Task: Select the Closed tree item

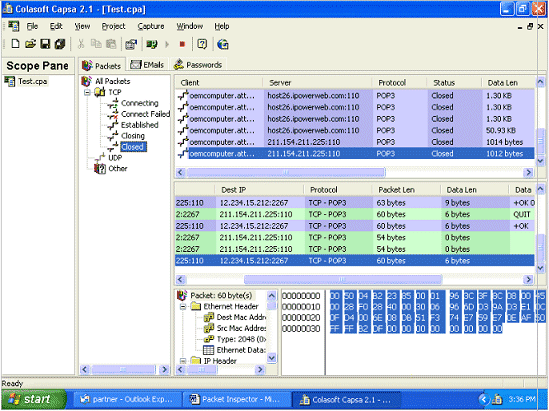Action: 132,147
